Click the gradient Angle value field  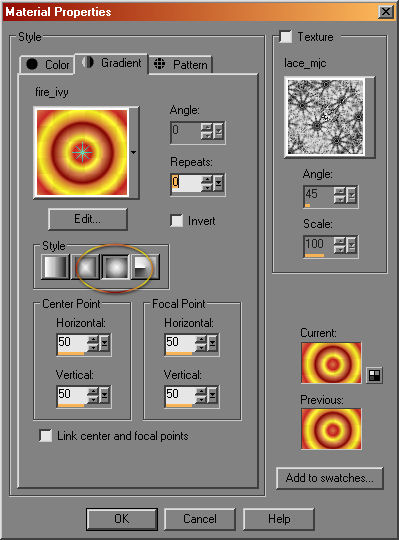(x=186, y=131)
